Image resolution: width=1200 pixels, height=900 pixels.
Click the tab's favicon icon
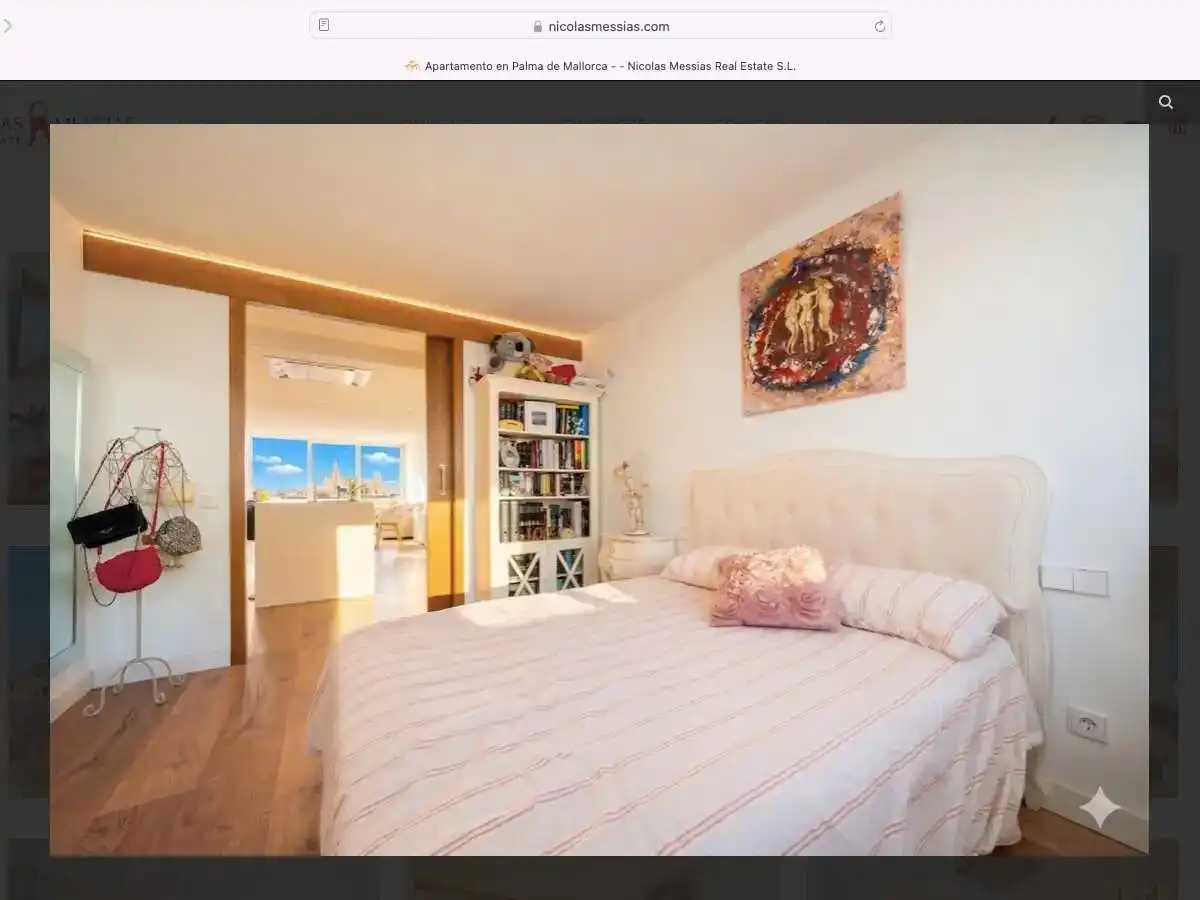(412, 66)
